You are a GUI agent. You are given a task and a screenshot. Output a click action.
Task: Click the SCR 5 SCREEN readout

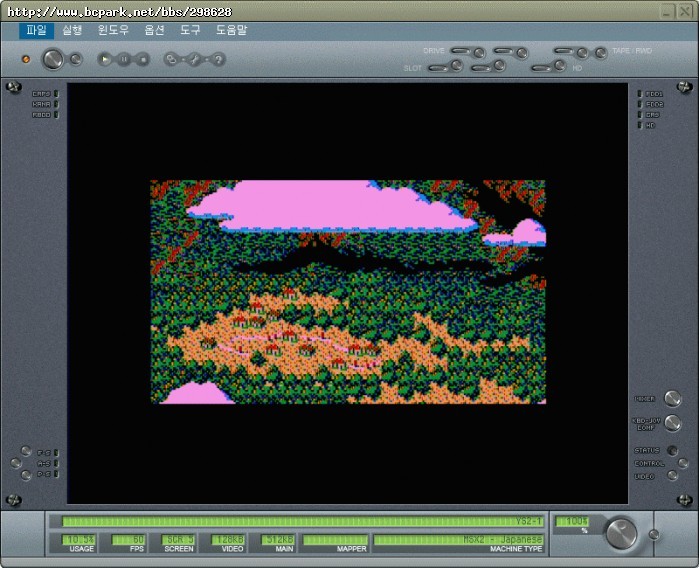tap(178, 539)
